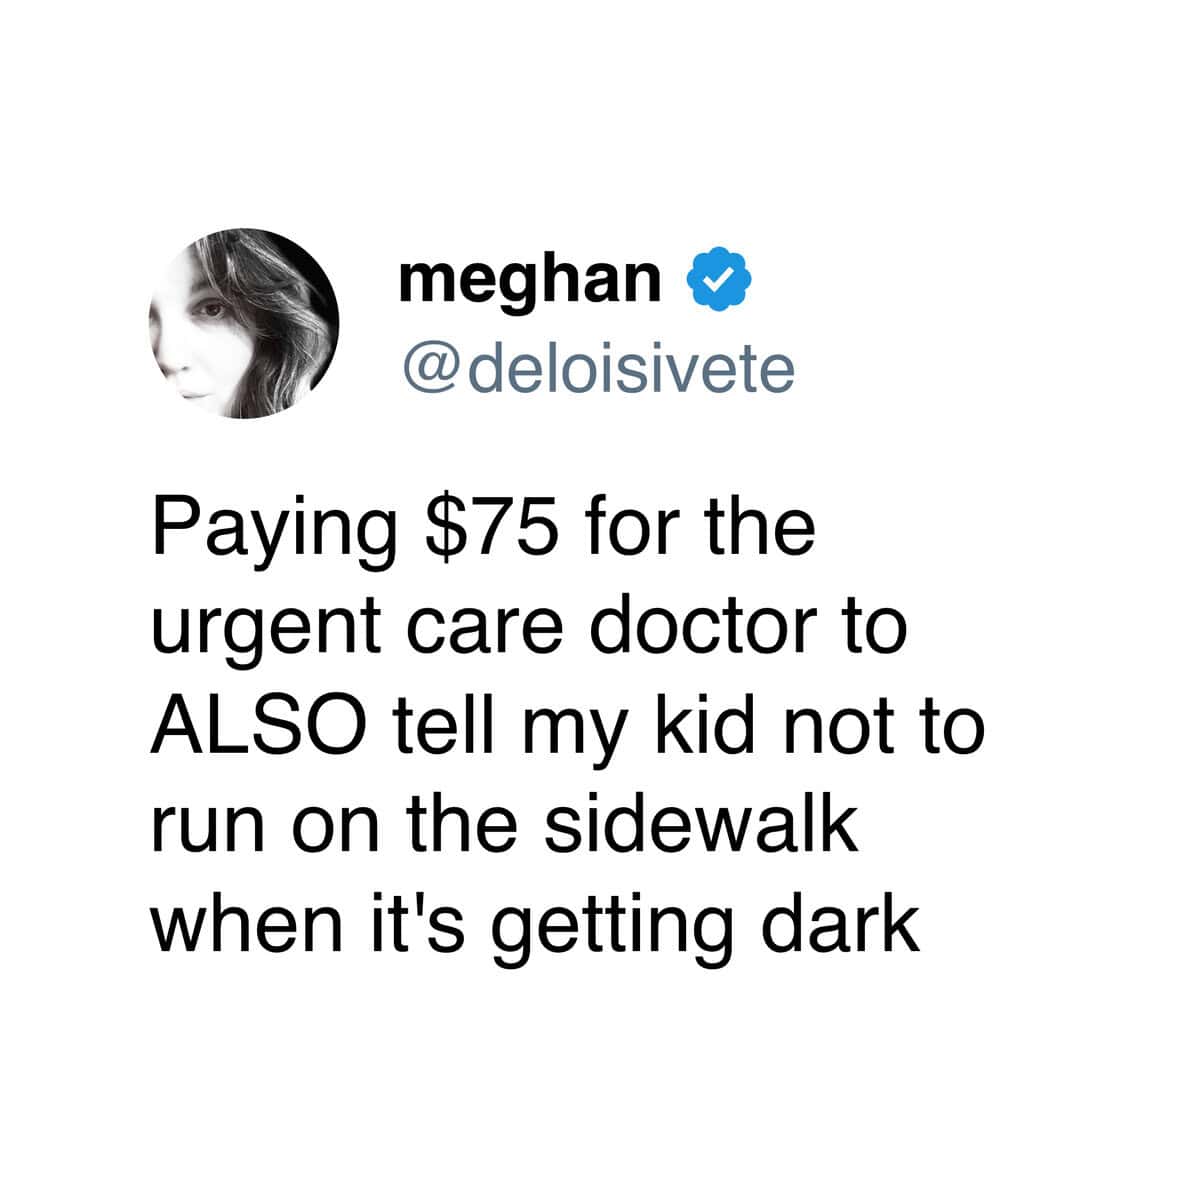Click the word run
This screenshot has height=1200, width=1200.
(x=205, y=830)
